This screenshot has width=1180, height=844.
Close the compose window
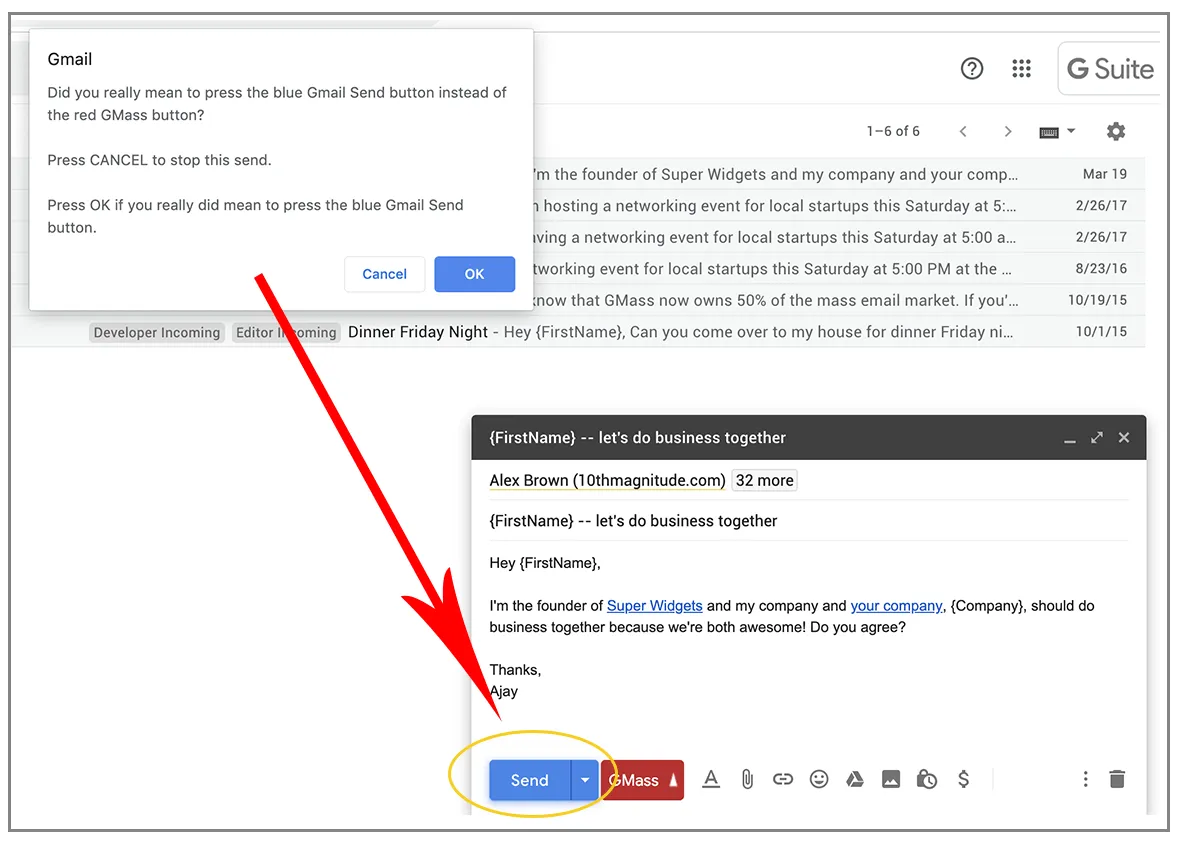coord(1124,438)
